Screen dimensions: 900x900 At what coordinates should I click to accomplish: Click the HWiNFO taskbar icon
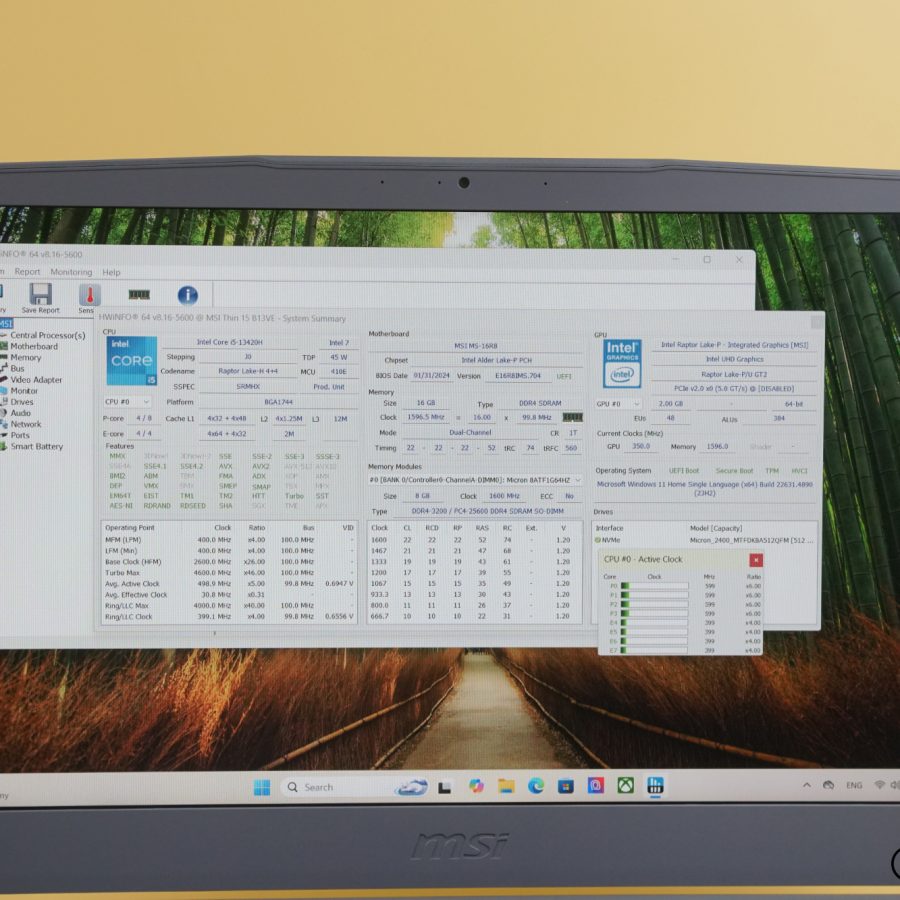coord(655,785)
